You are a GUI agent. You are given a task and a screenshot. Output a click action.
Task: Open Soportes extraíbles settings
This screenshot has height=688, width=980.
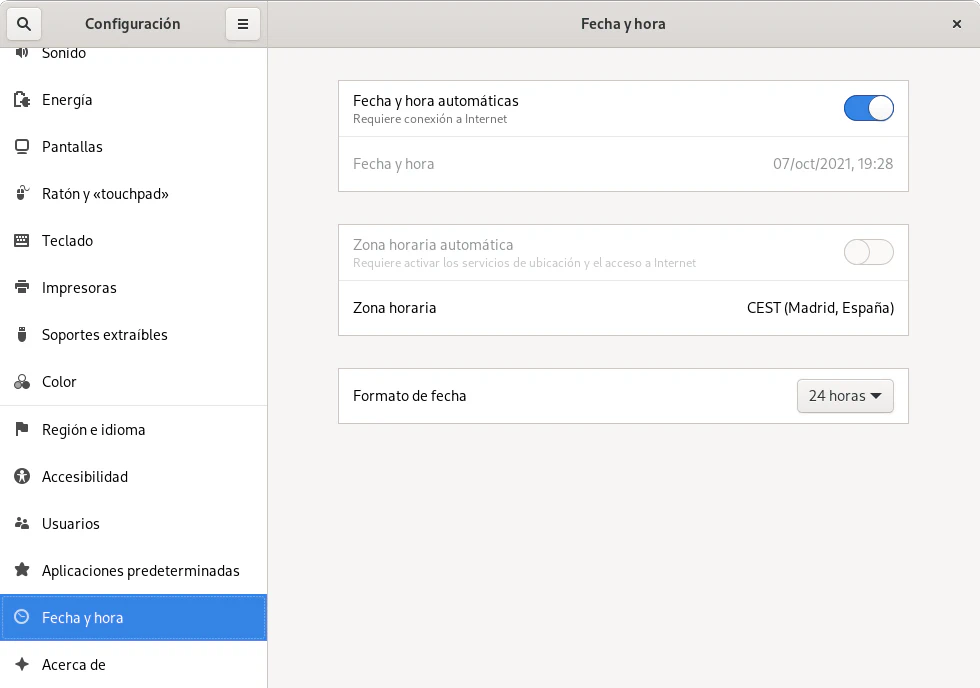coord(104,335)
